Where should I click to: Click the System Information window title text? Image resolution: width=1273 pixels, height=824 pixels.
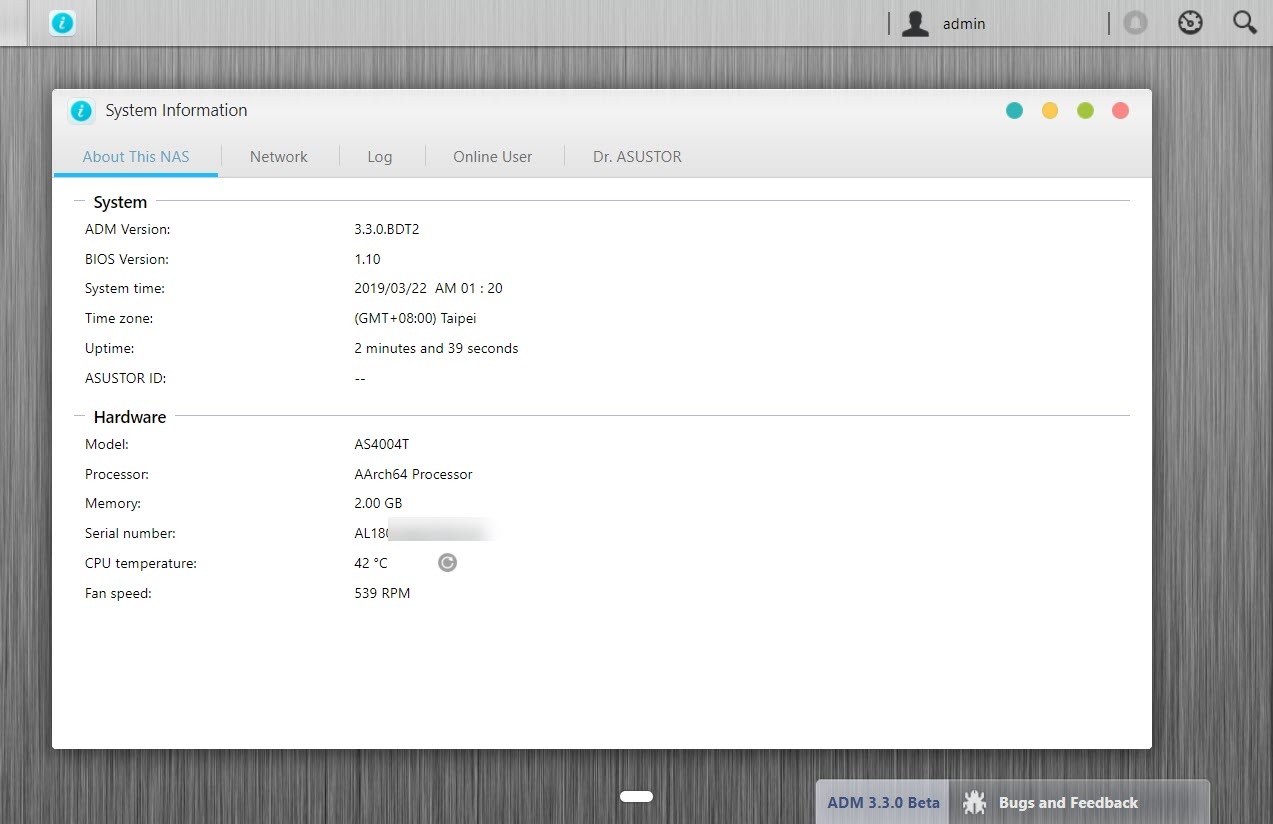(x=176, y=111)
